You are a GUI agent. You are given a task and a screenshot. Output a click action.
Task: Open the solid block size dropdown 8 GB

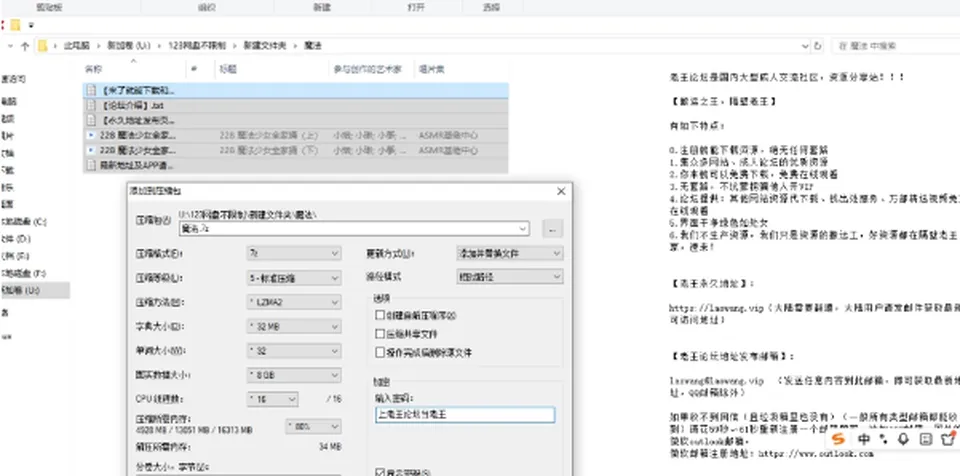(294, 375)
